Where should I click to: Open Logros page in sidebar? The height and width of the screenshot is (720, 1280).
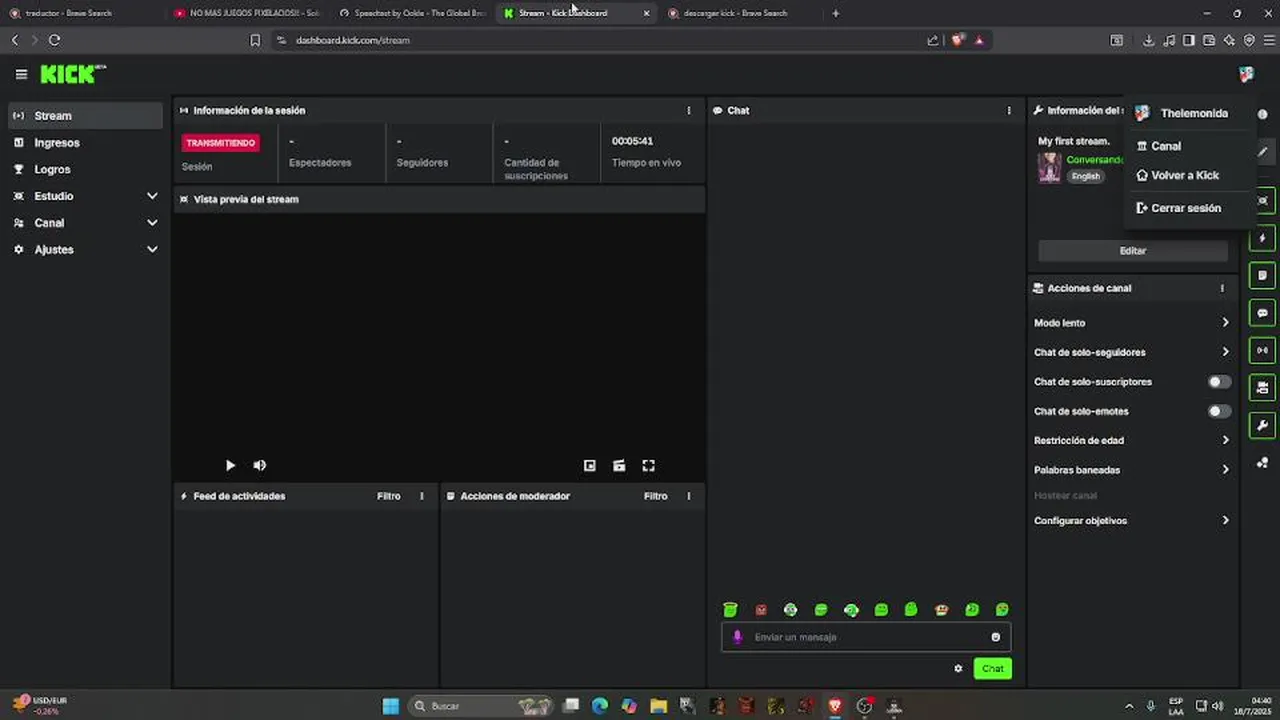(x=85, y=170)
